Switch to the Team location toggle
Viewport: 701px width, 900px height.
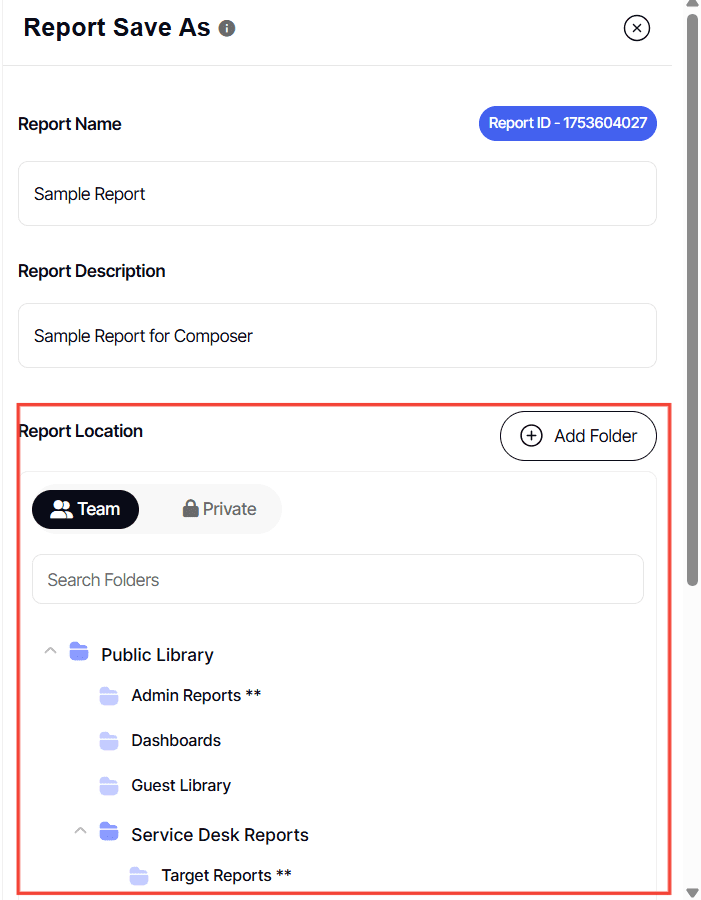[86, 509]
